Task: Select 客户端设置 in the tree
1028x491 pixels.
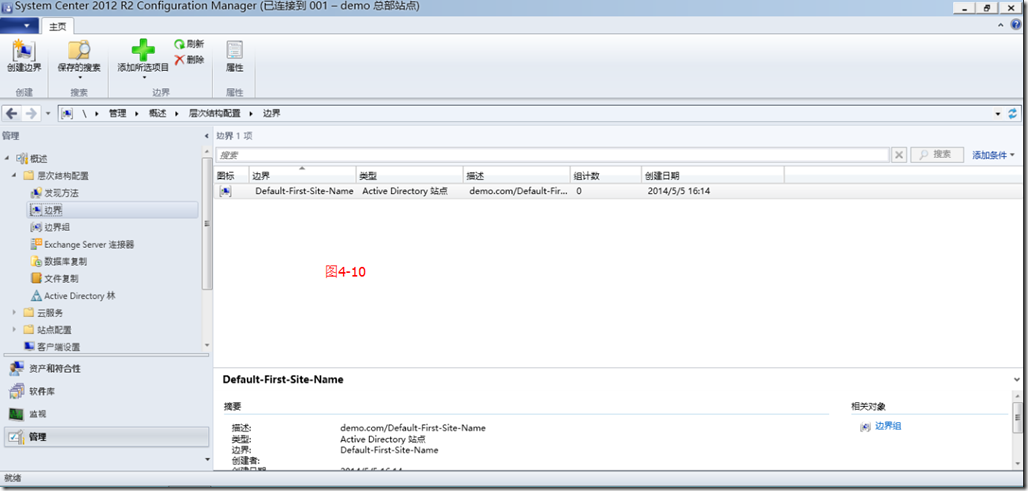Action: pyautogui.click(x=52, y=347)
